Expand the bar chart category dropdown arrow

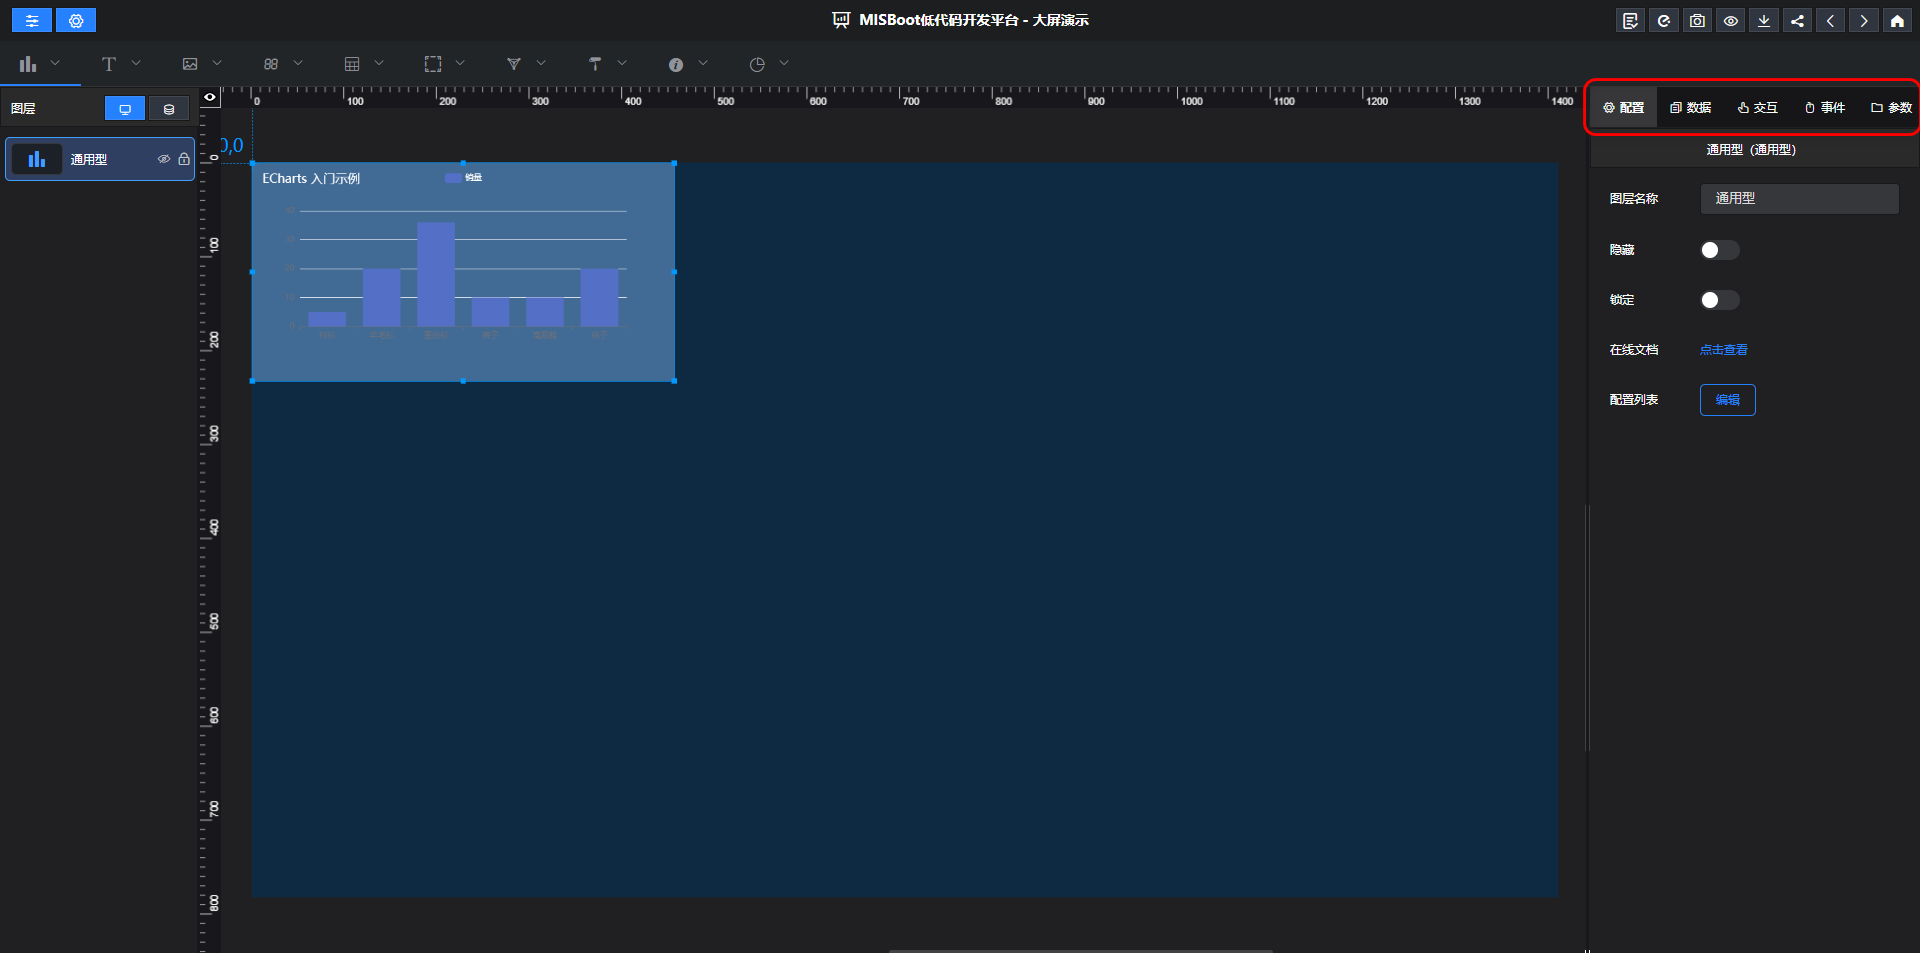click(55, 63)
